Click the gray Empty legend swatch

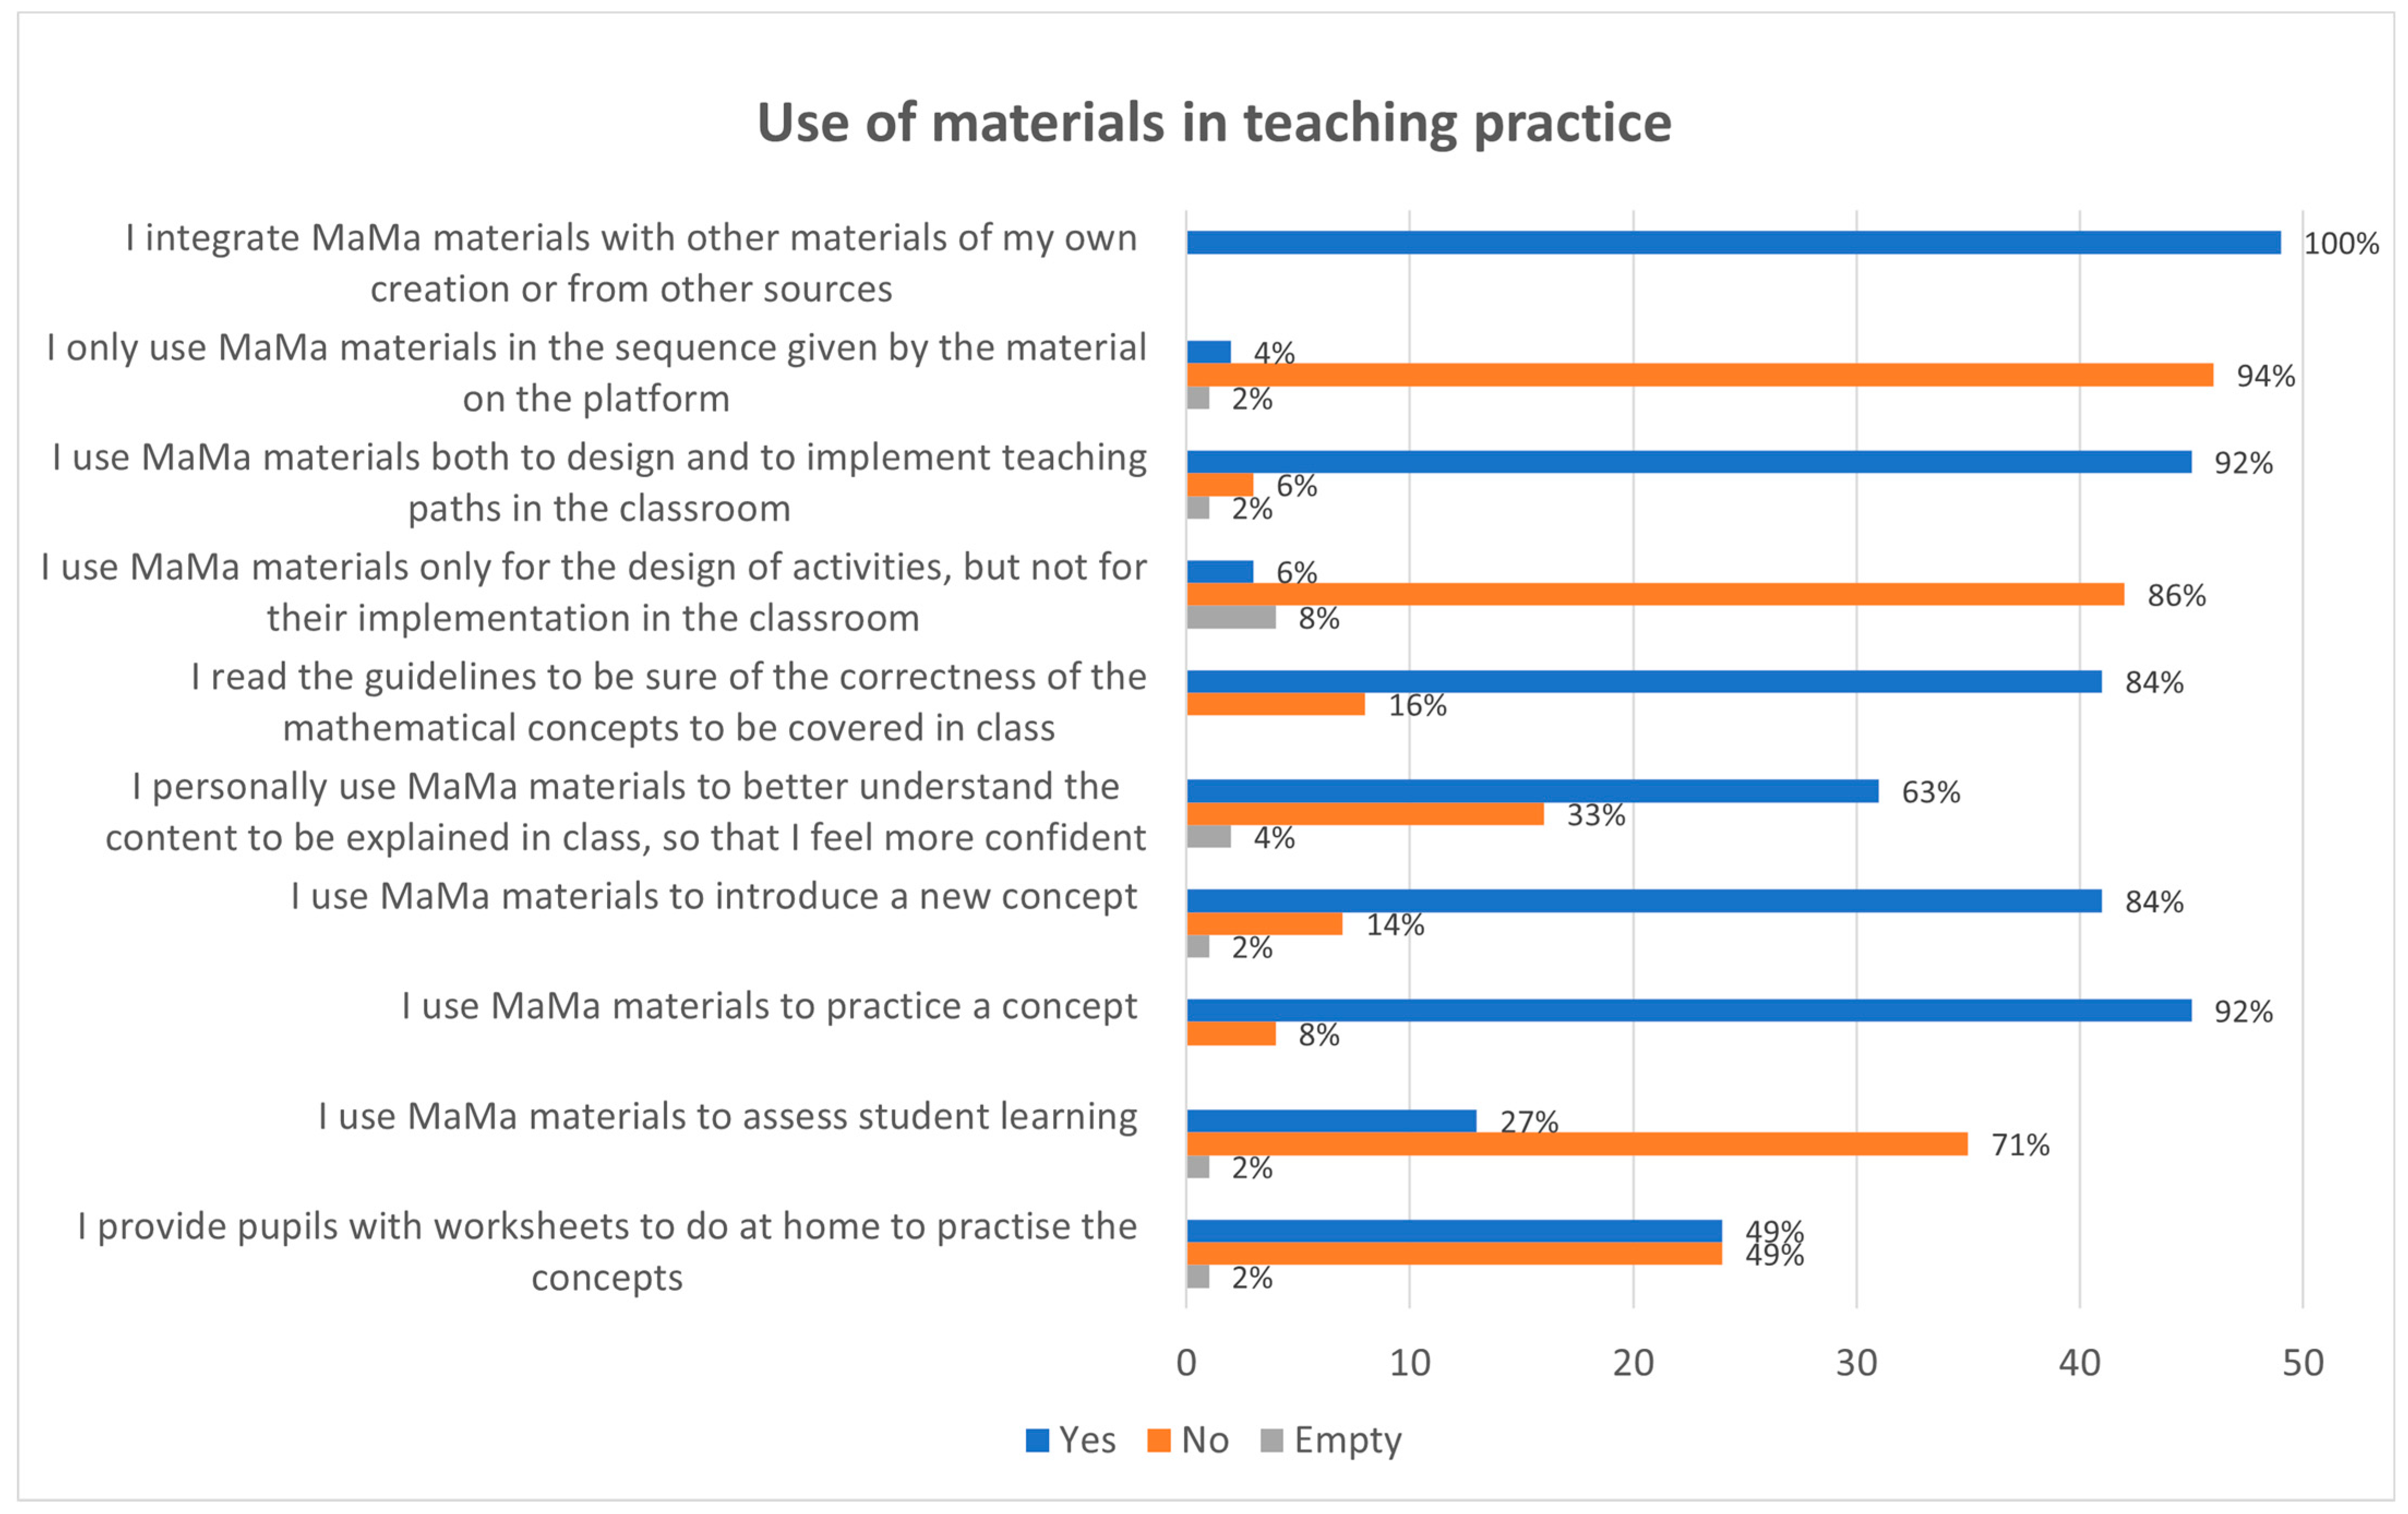pyautogui.click(x=1272, y=1440)
